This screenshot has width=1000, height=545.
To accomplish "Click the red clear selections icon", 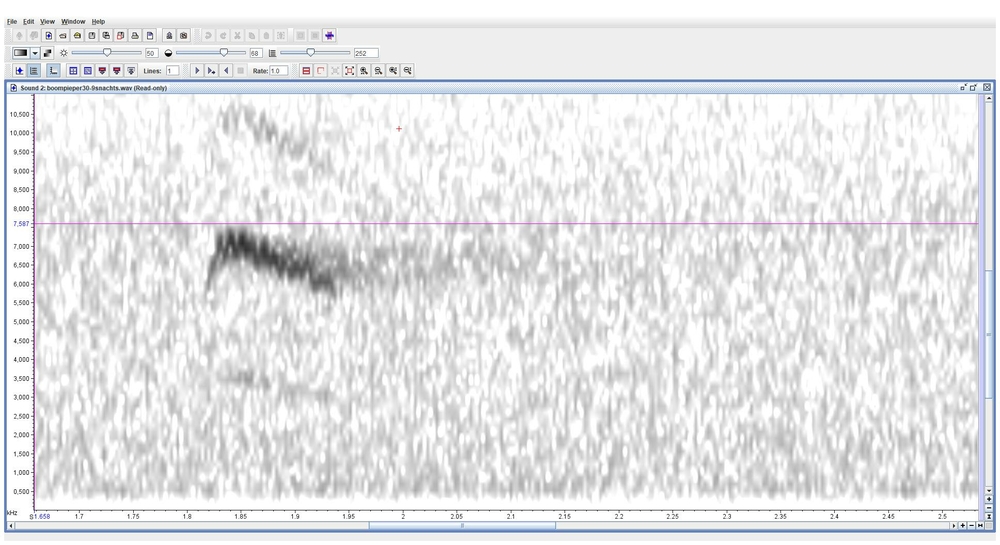I will [x=306, y=71].
